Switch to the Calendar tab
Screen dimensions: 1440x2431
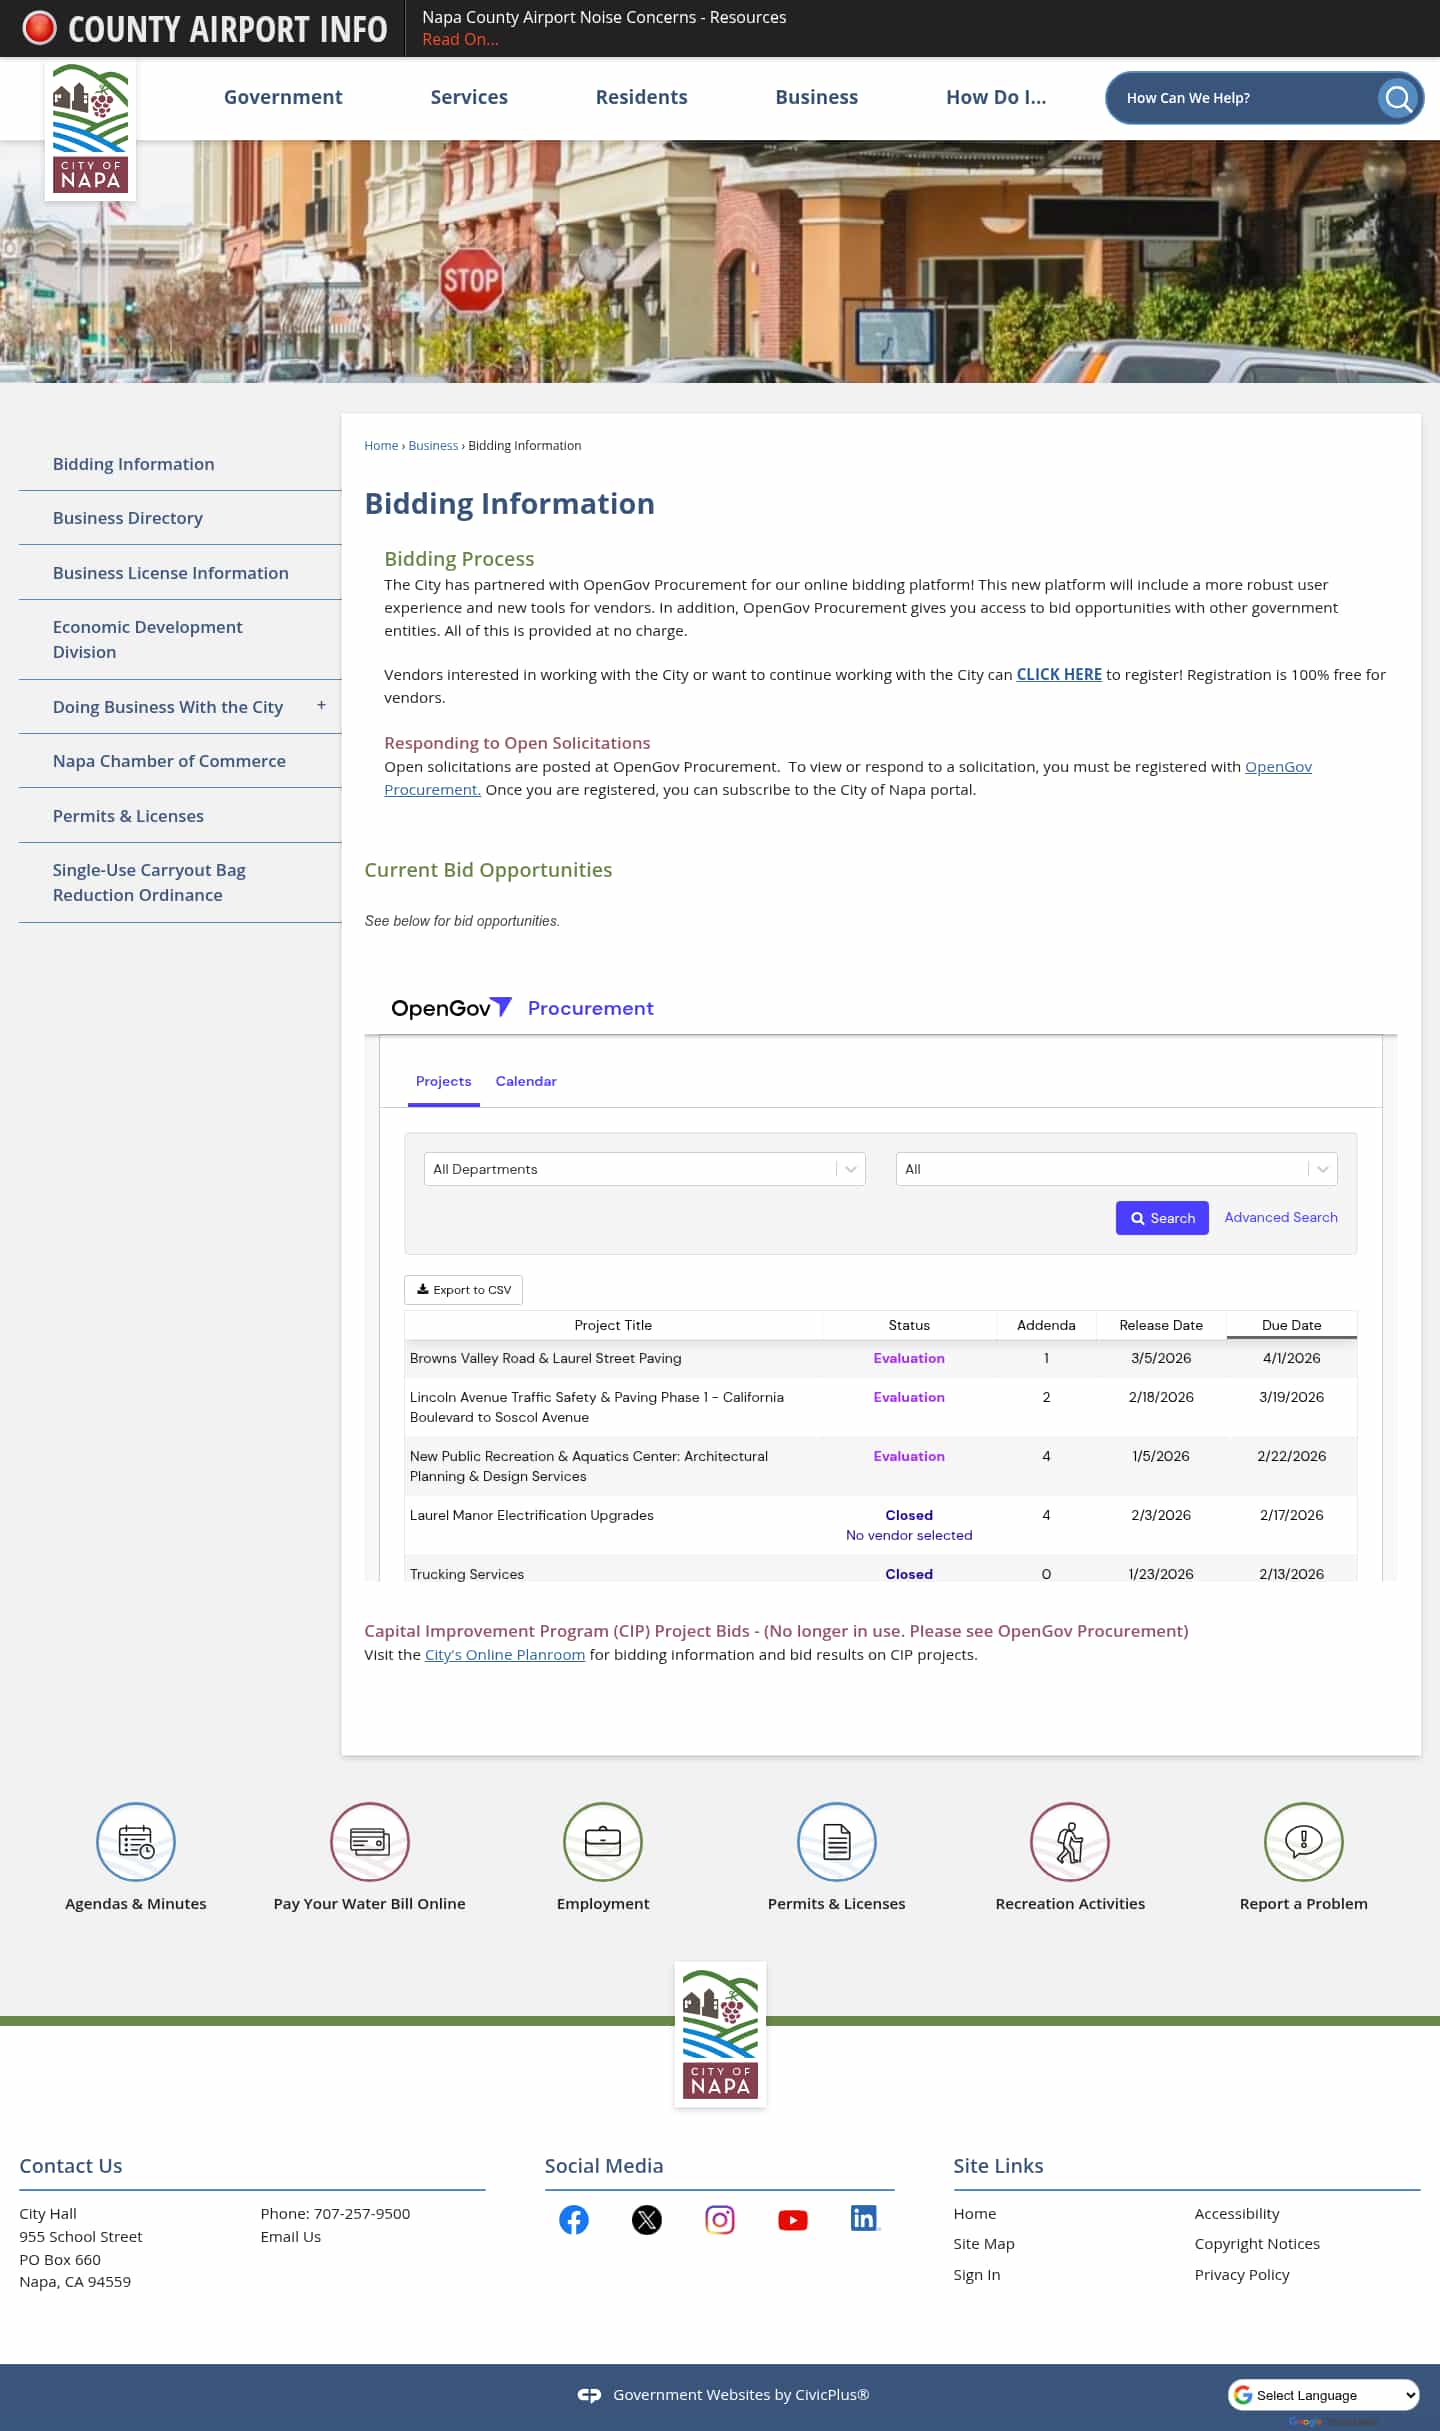coord(526,1081)
